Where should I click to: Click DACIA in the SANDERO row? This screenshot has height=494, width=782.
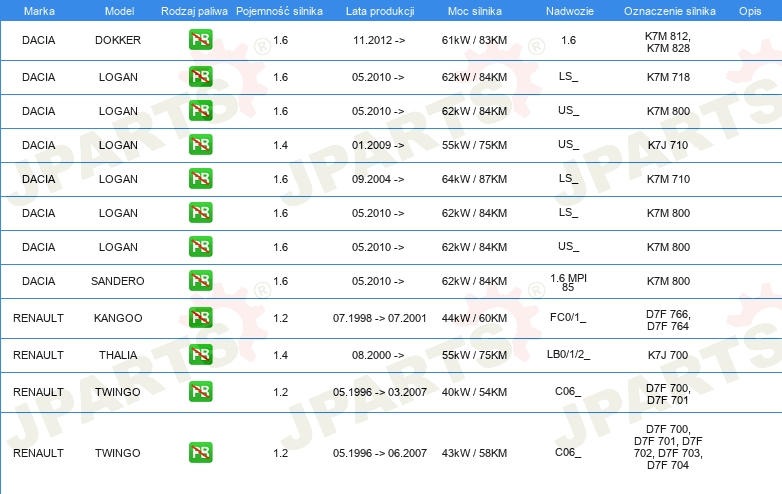click(x=38, y=281)
